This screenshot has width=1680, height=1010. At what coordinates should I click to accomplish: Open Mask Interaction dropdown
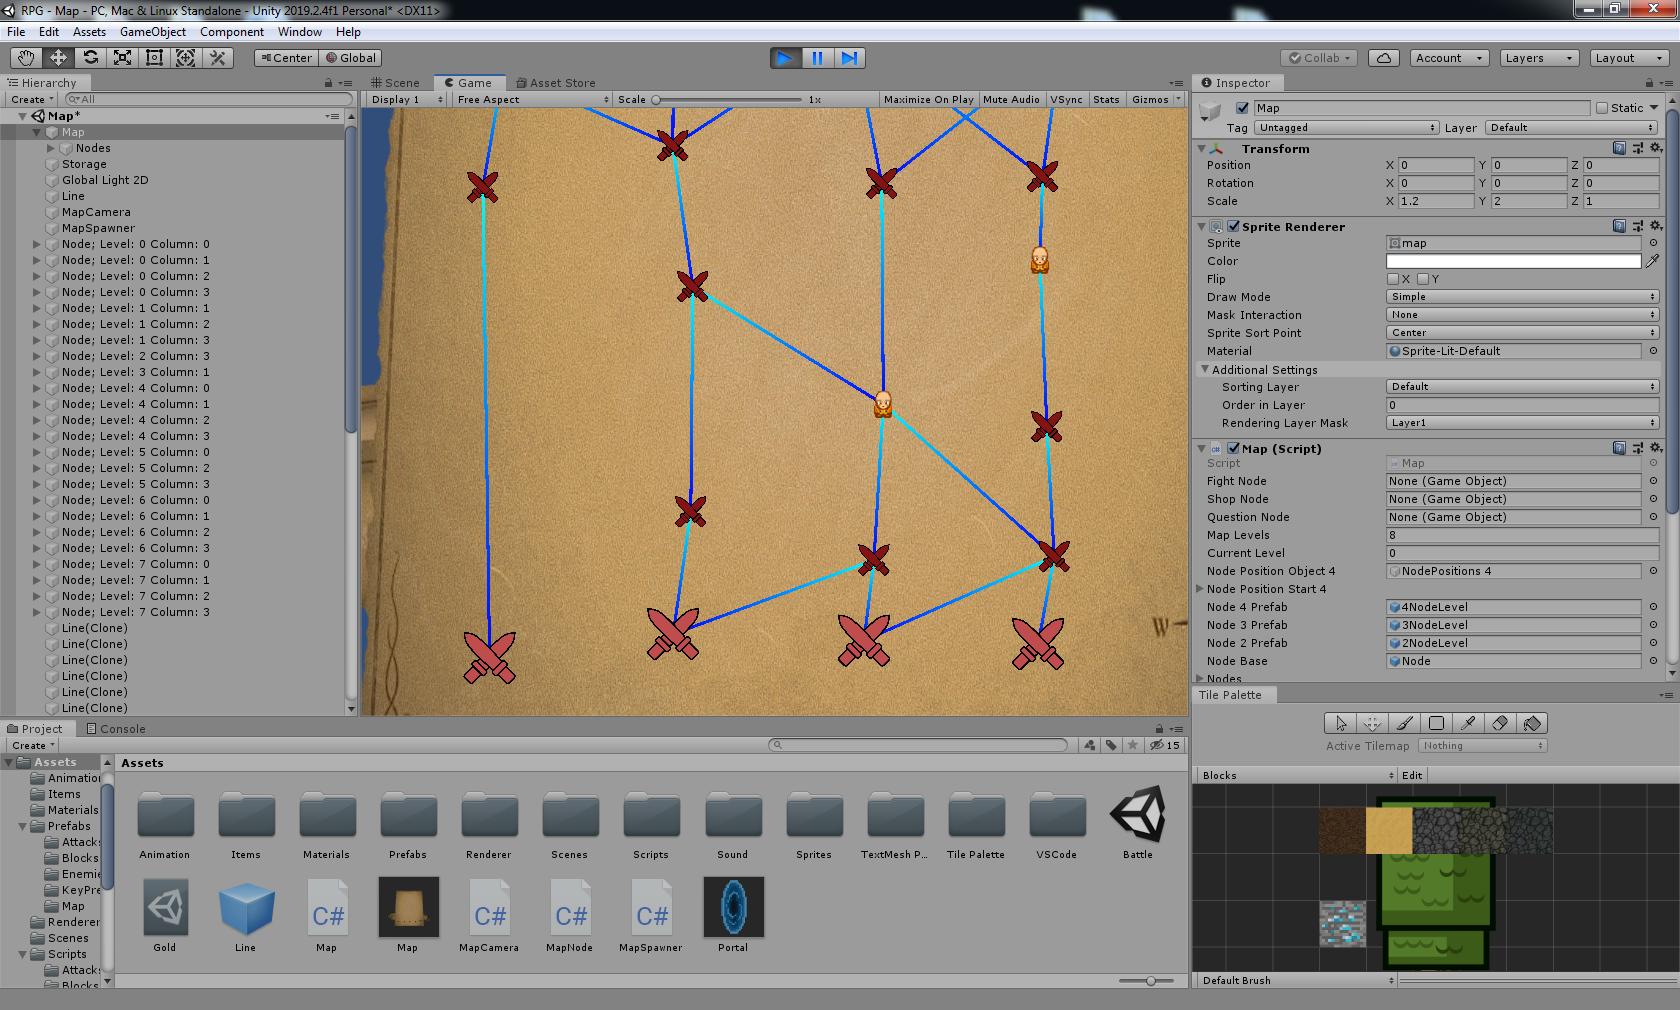[x=1523, y=315]
